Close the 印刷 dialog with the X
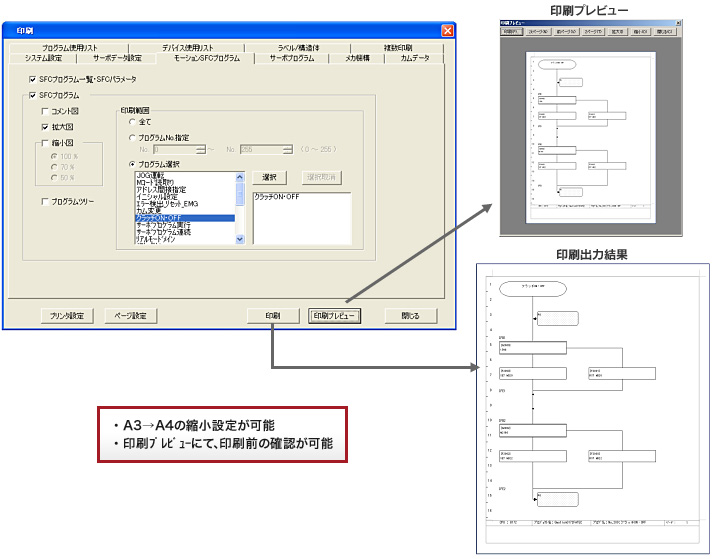This screenshot has height=559, width=714. [447, 30]
